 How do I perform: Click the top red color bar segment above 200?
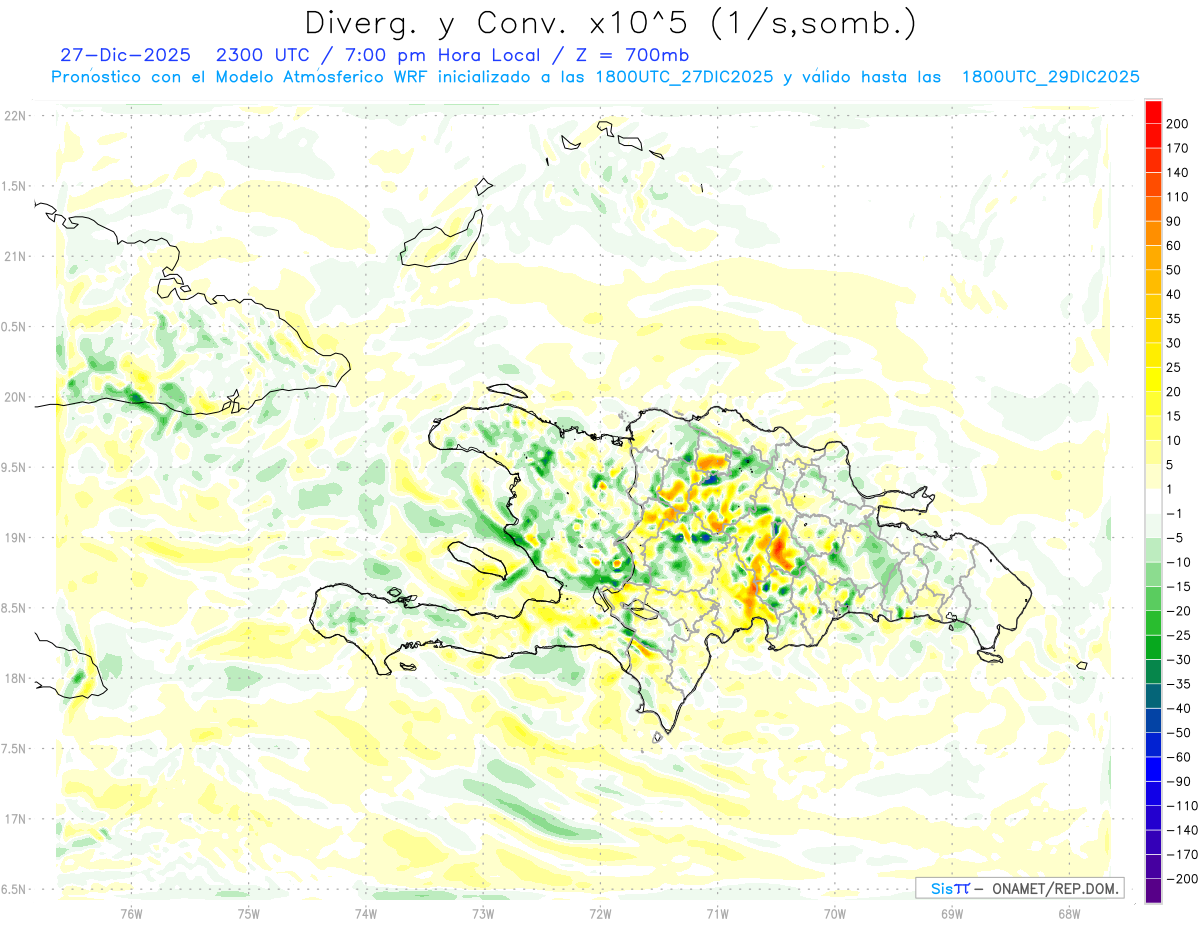click(x=1154, y=111)
